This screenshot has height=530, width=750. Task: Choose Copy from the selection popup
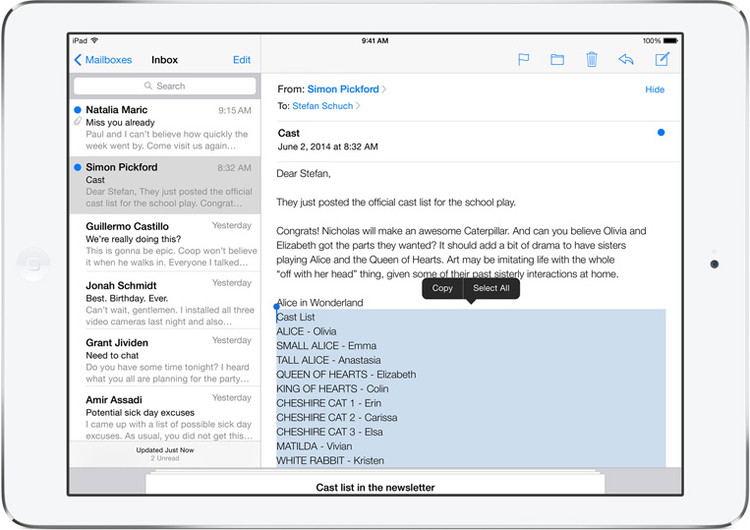(x=442, y=288)
